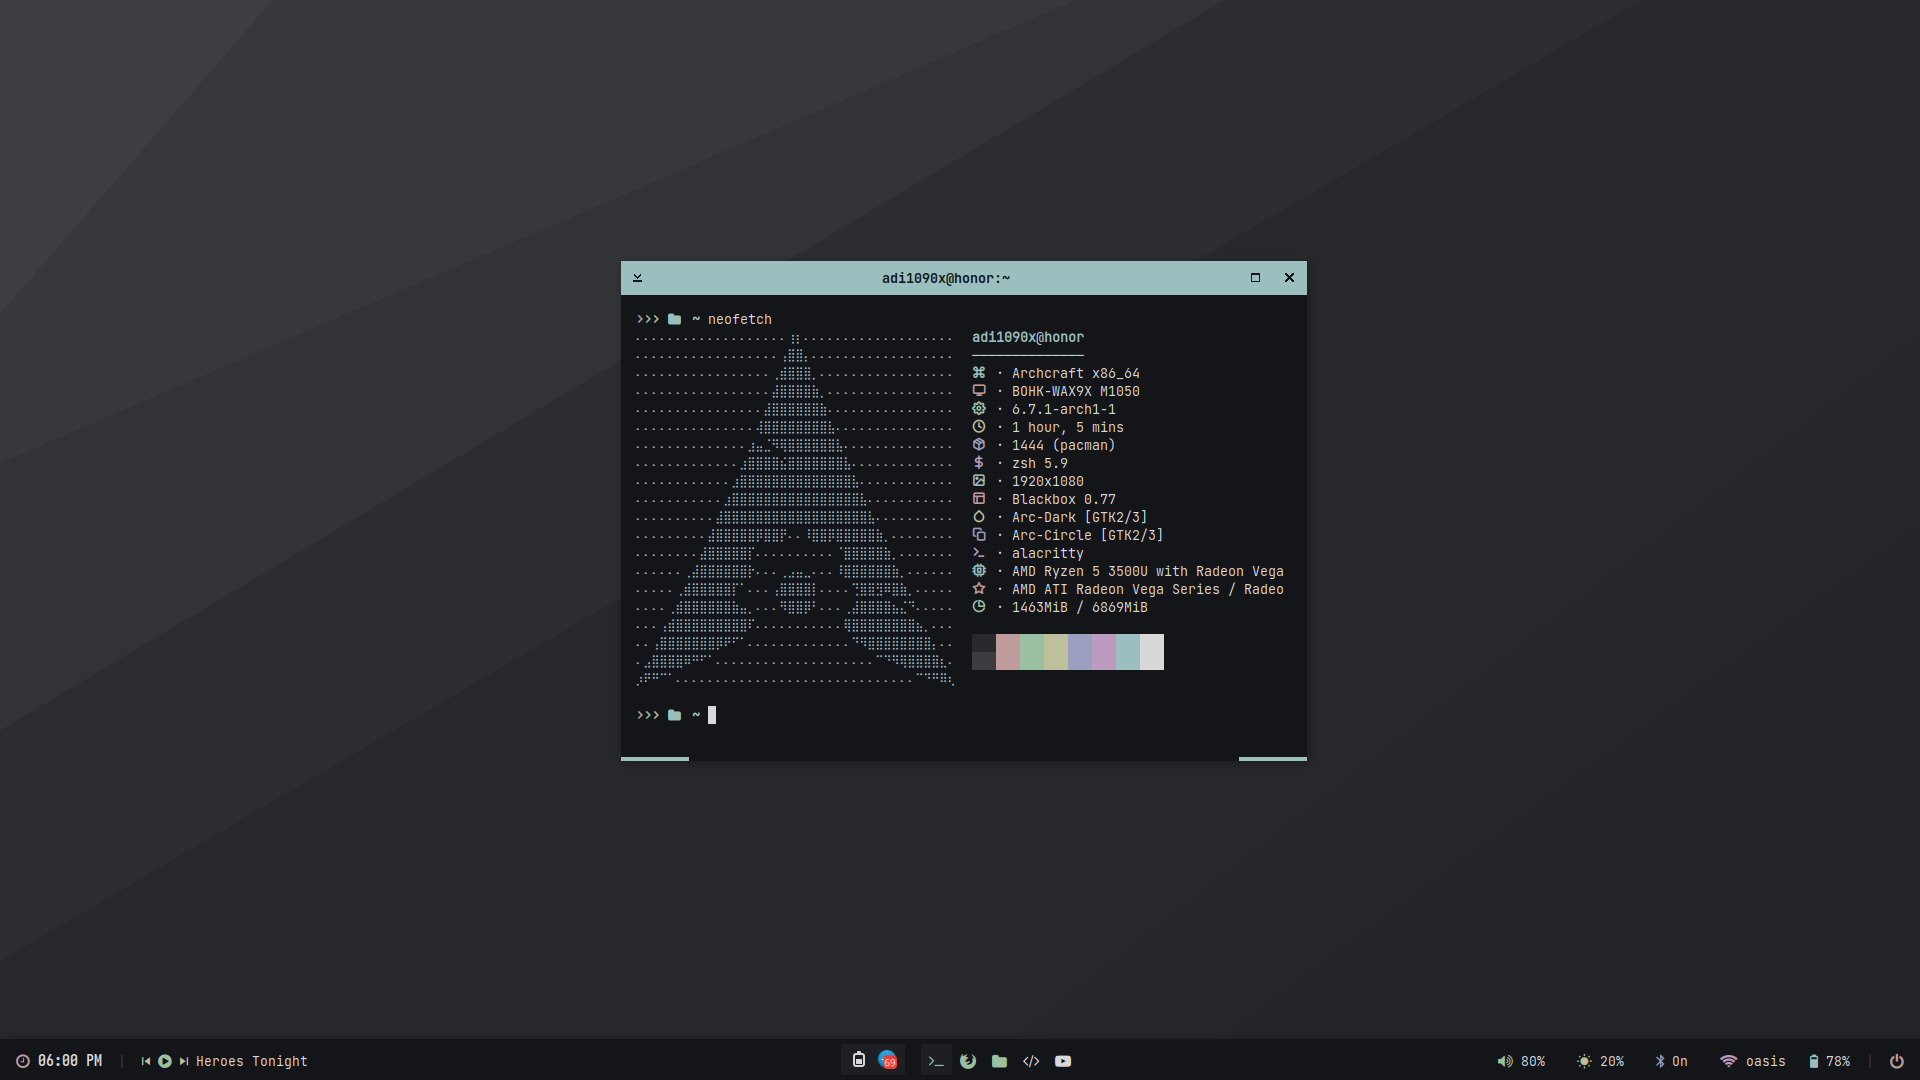Toggle Bluetooth On indicator
The image size is (1920, 1080).
pyautogui.click(x=1670, y=1061)
